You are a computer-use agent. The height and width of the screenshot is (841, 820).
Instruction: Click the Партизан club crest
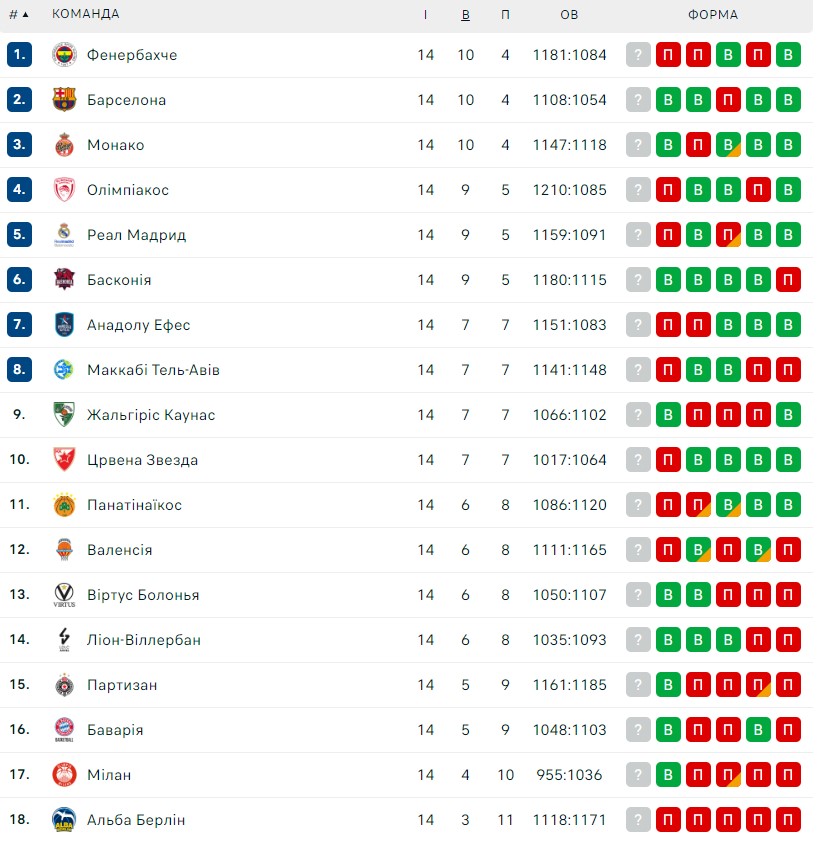(64, 685)
